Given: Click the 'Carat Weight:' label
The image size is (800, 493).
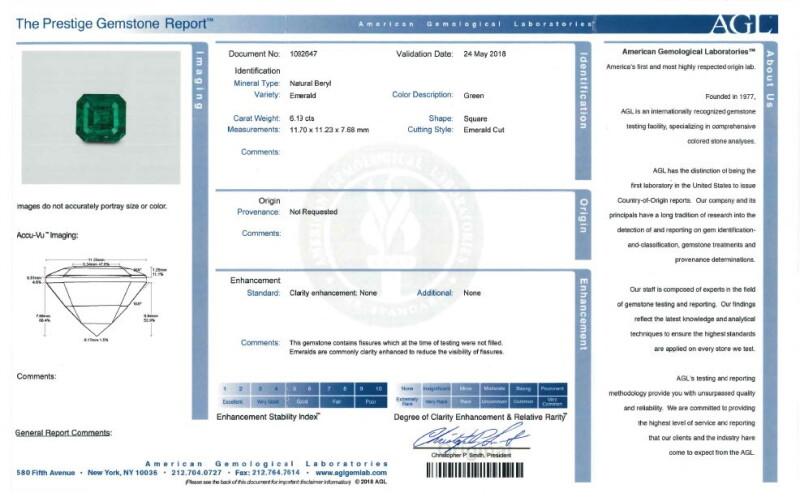Looking at the screenshot, I should 257,118.
